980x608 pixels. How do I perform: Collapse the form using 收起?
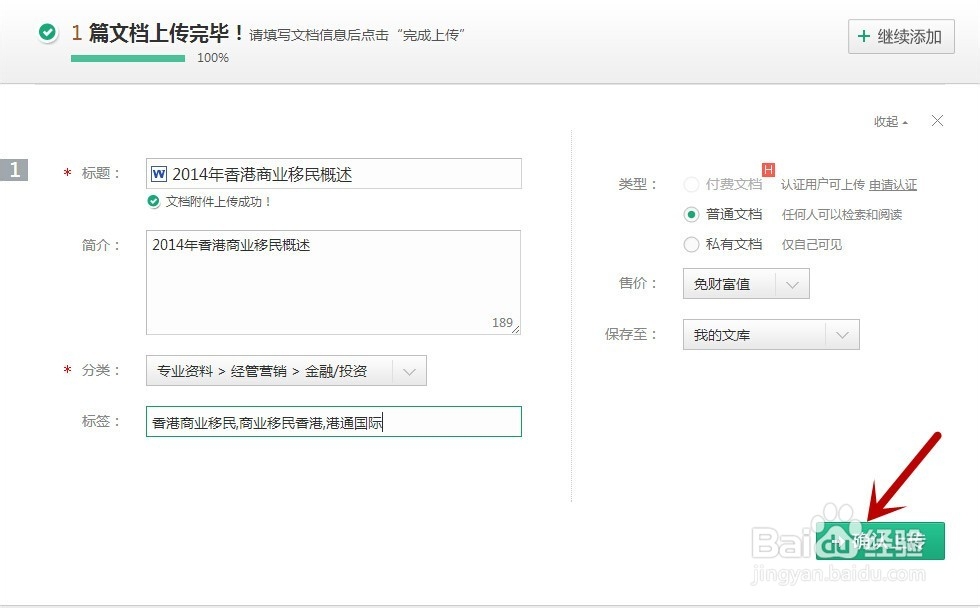(890, 122)
